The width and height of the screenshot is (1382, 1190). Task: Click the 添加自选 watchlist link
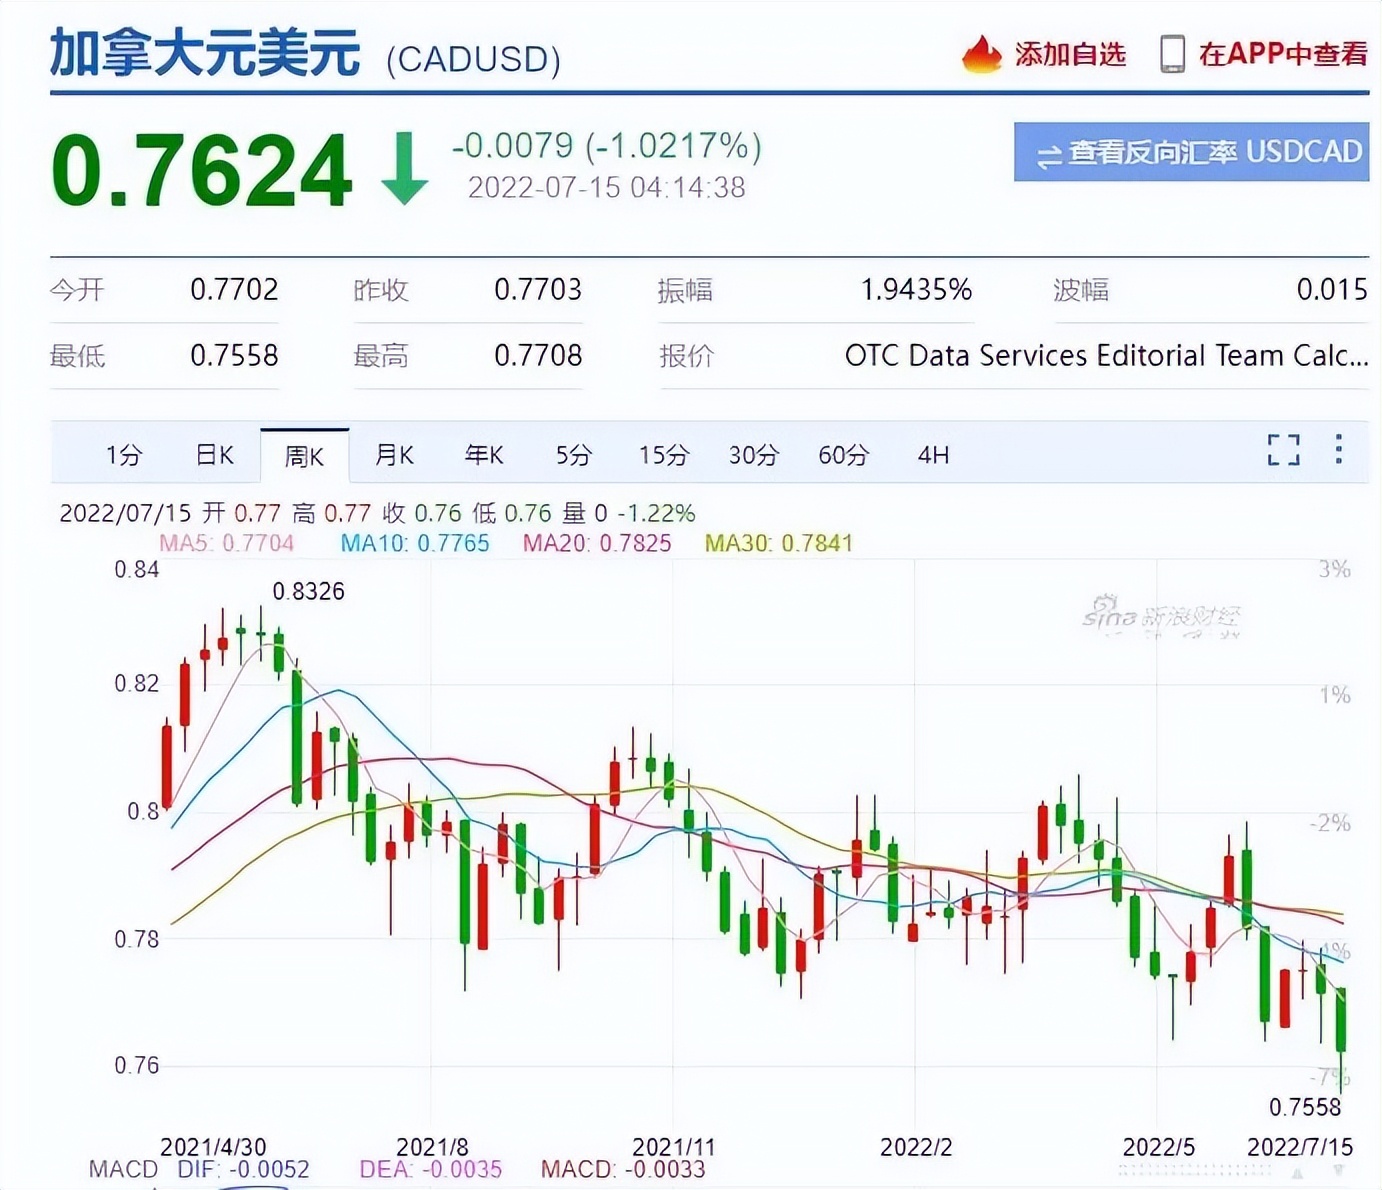tap(1068, 55)
